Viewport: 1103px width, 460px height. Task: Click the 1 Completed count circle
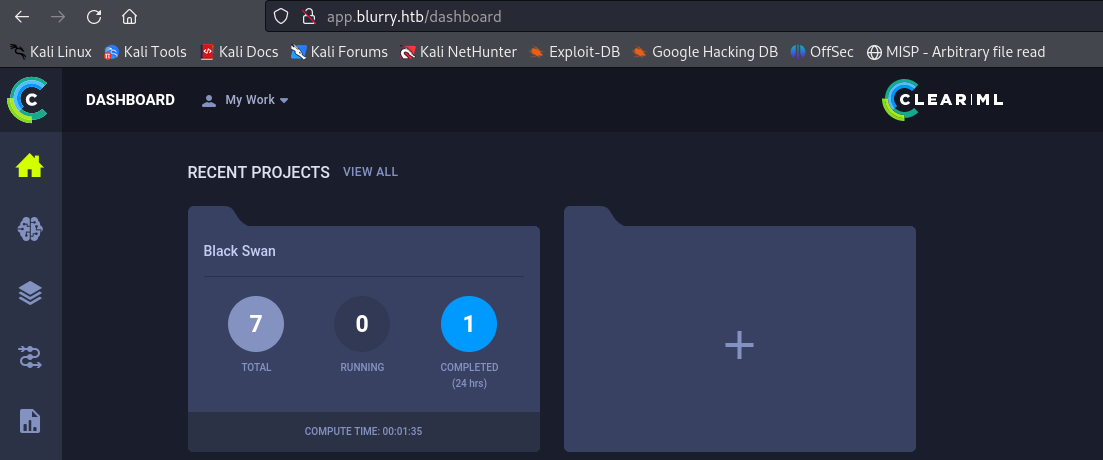click(x=468, y=324)
